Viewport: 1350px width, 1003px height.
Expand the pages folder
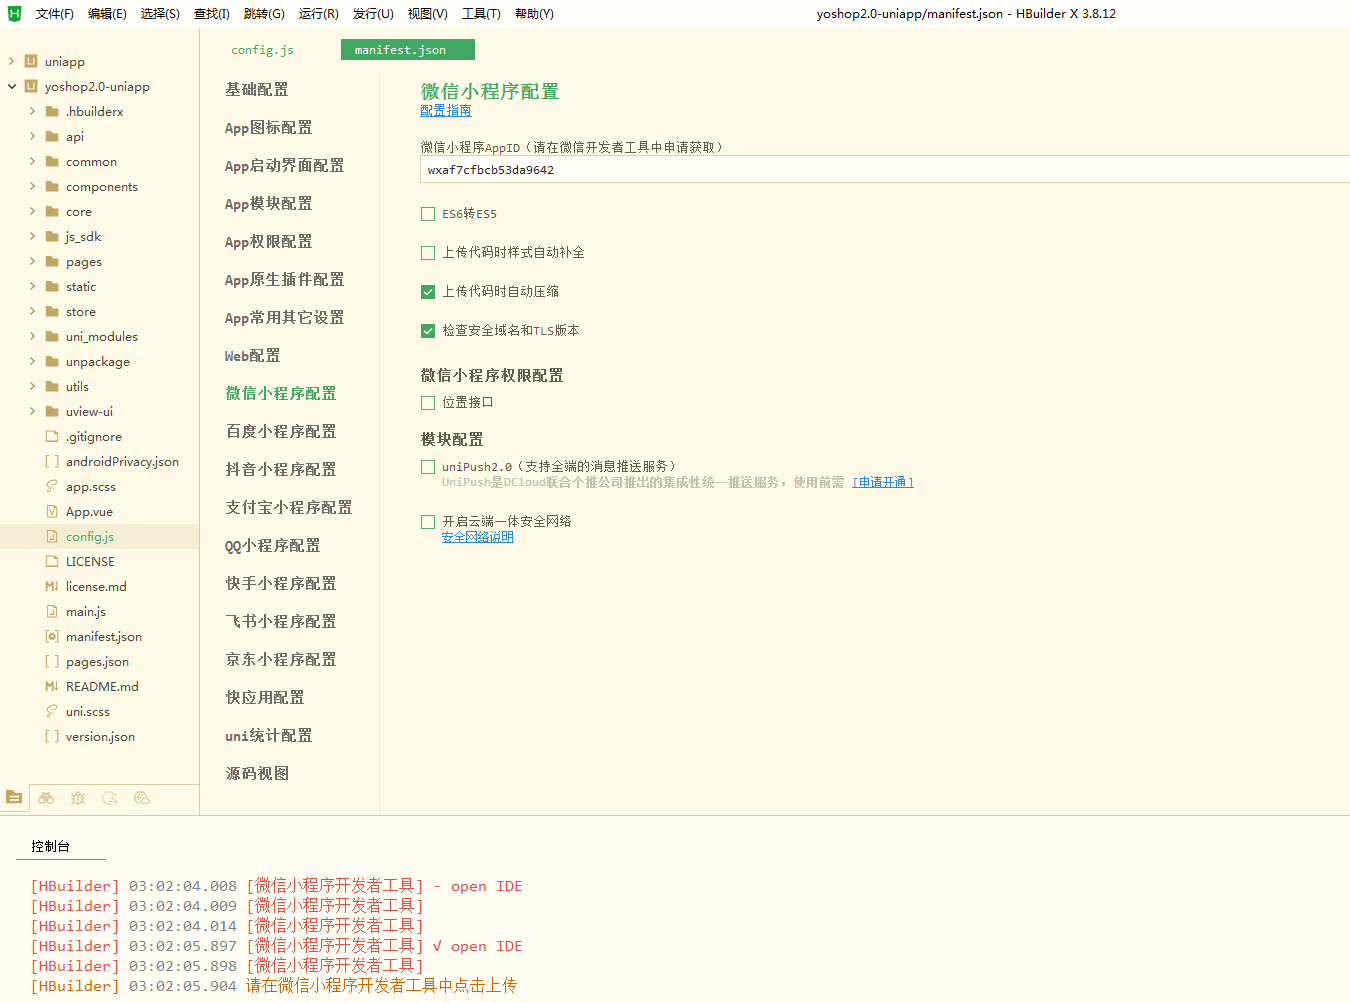click(32, 261)
